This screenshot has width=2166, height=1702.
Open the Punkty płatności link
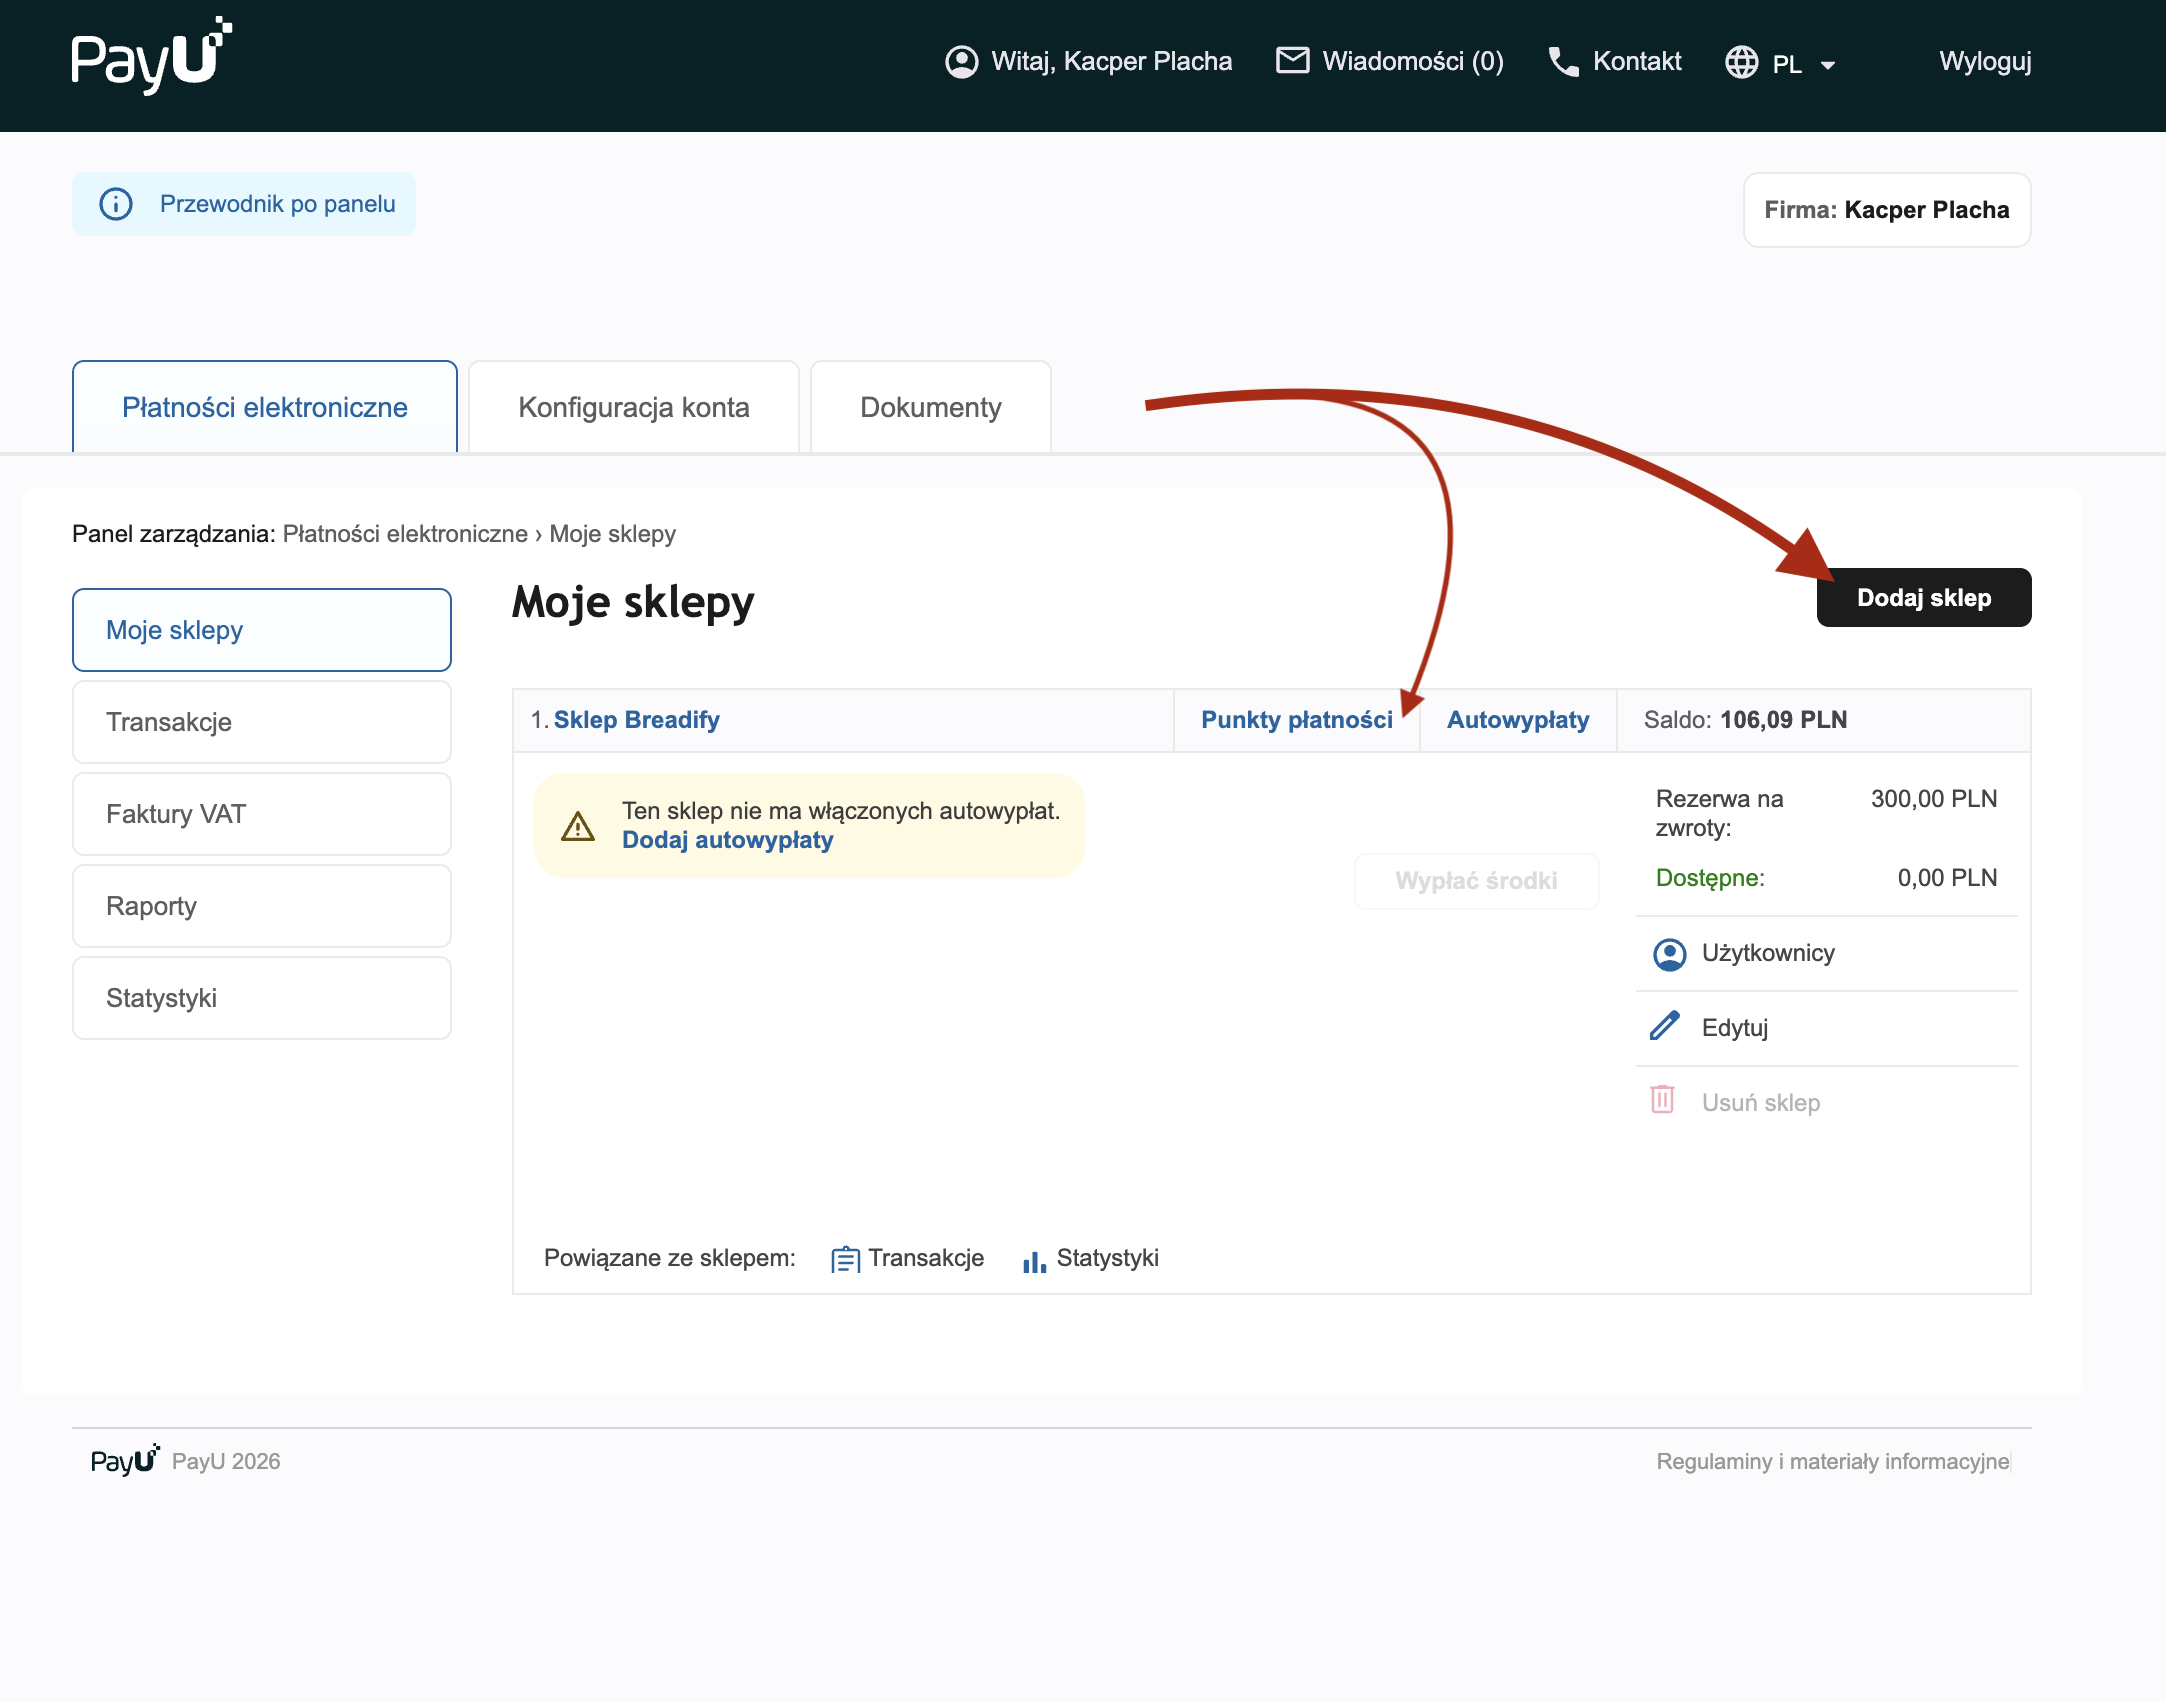[x=1296, y=720]
